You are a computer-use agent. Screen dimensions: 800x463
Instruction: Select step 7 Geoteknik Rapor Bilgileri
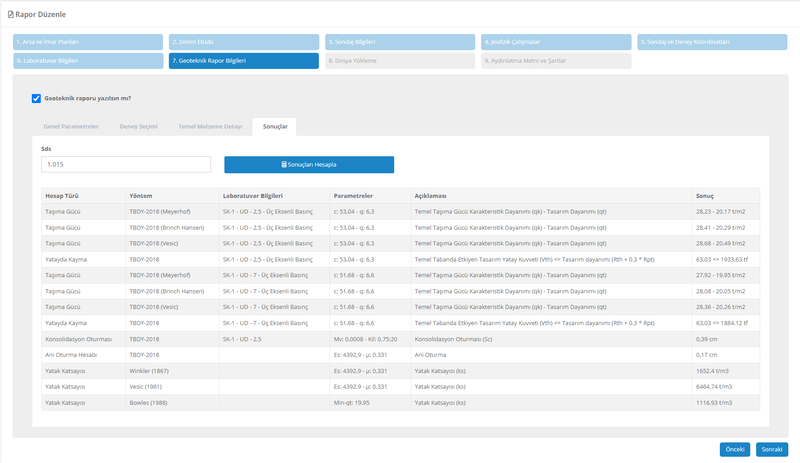coord(244,61)
